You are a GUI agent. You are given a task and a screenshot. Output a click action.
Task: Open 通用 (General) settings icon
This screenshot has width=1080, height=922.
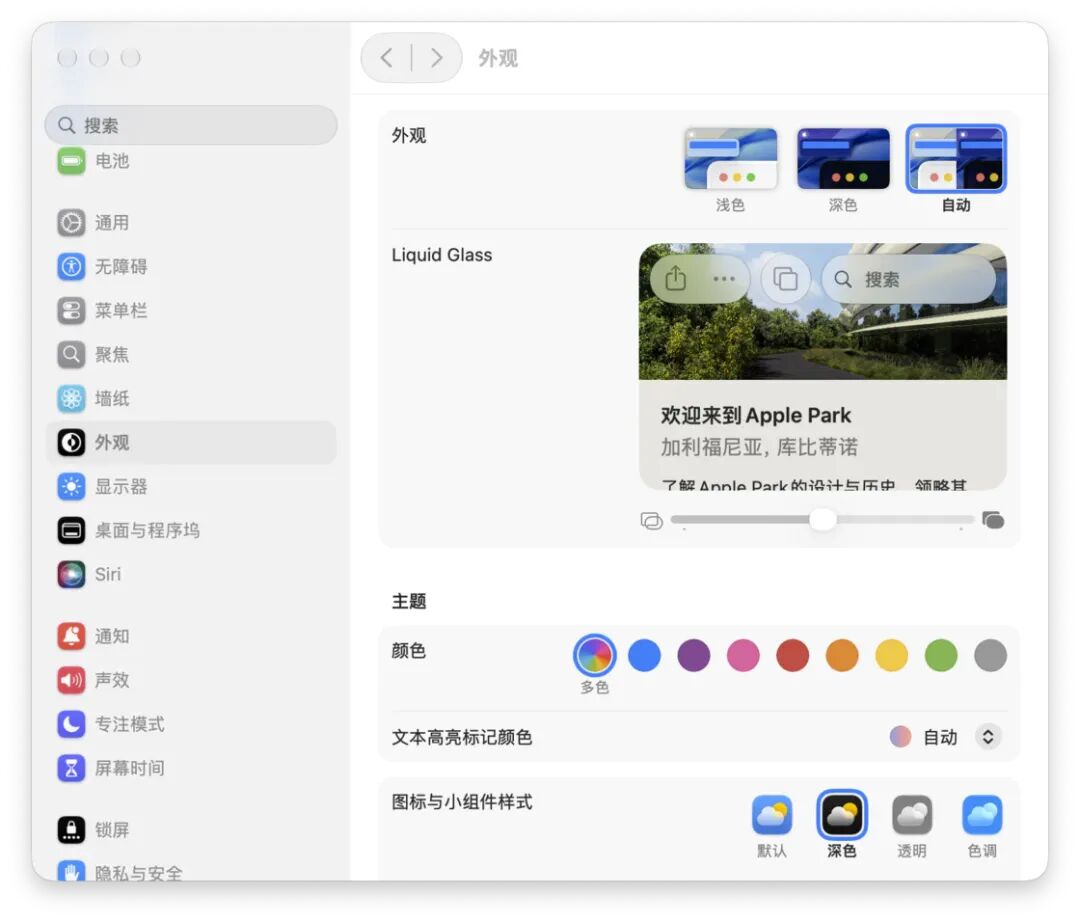[71, 222]
